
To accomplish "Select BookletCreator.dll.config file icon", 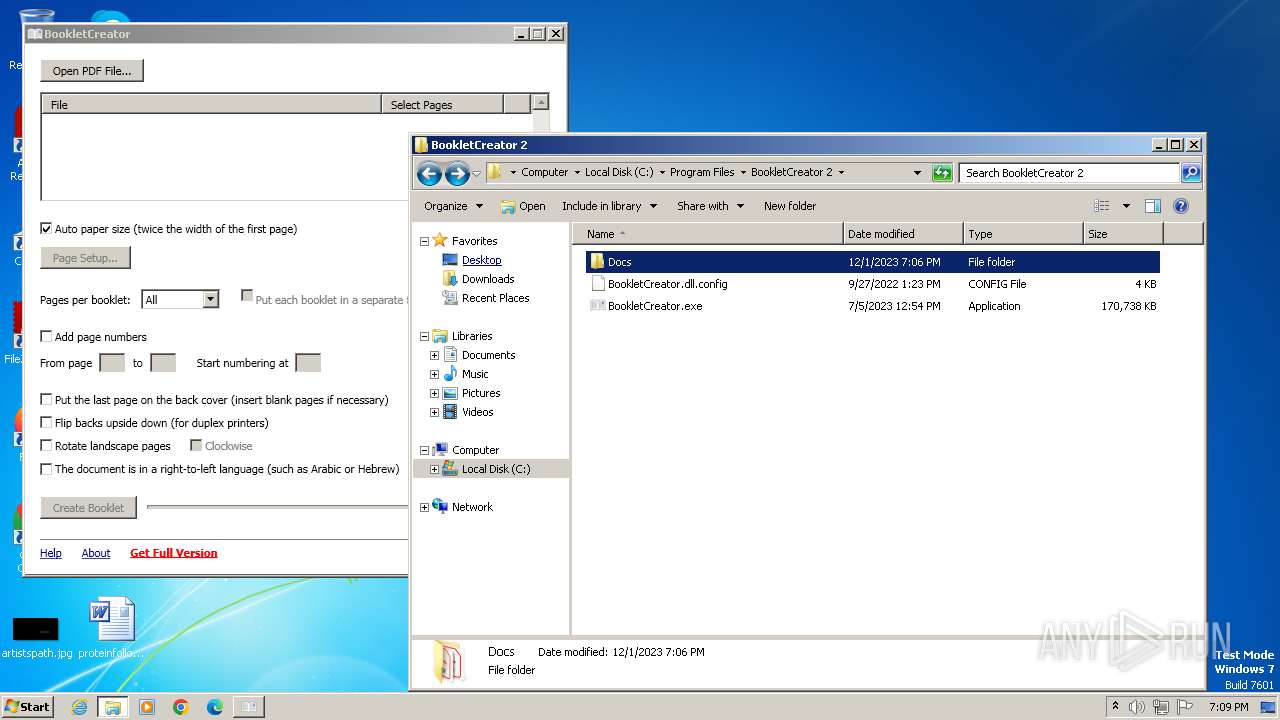I will point(598,284).
